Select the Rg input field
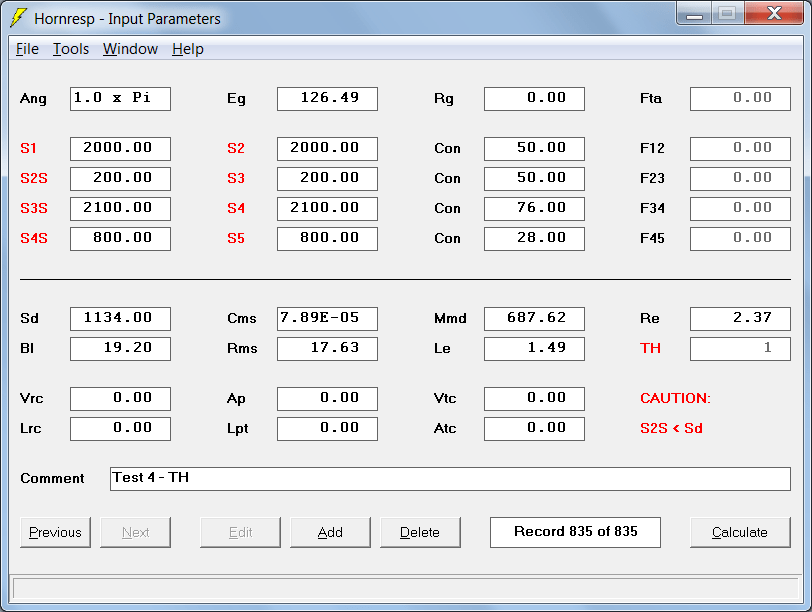The image size is (812, 612). pyautogui.click(x=534, y=99)
